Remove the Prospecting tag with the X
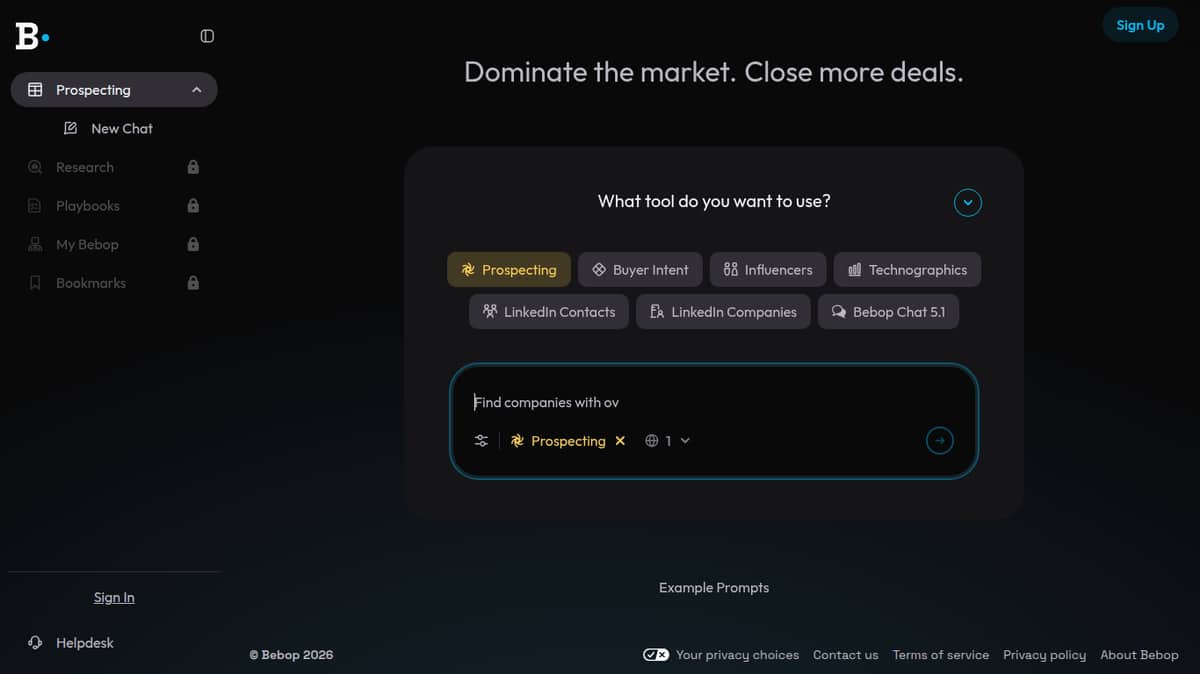The height and width of the screenshot is (674, 1200). pos(620,441)
